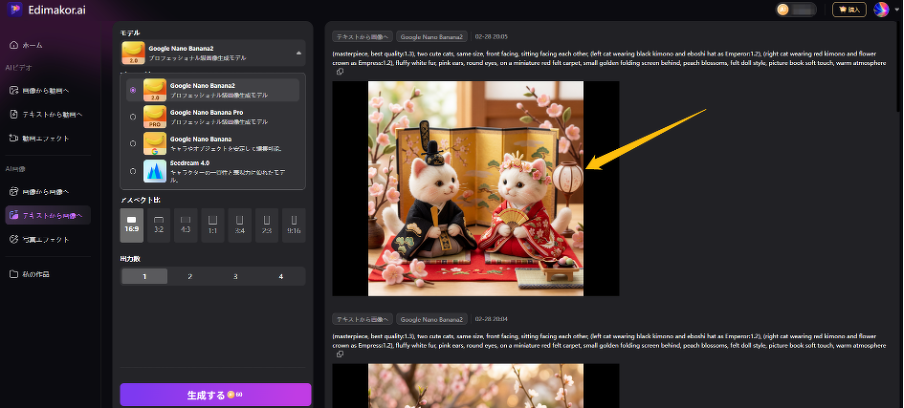Open 動画エフェクト in the sidebar
This screenshot has height=408, width=904.
click(45, 138)
